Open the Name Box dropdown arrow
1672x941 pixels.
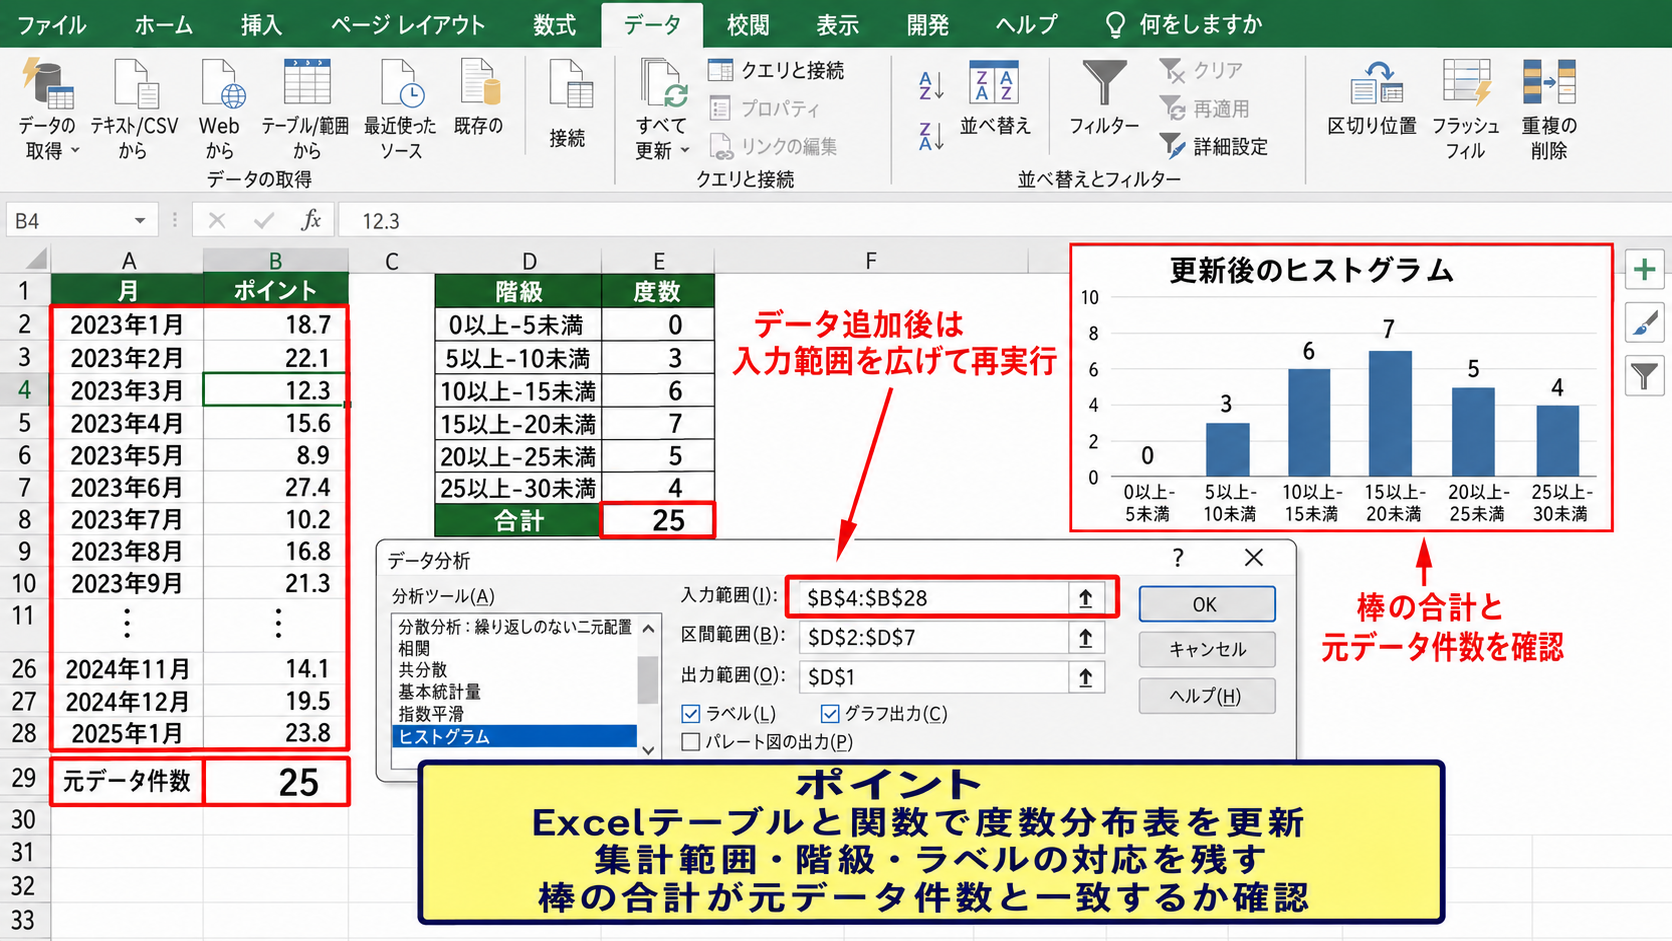[140, 221]
